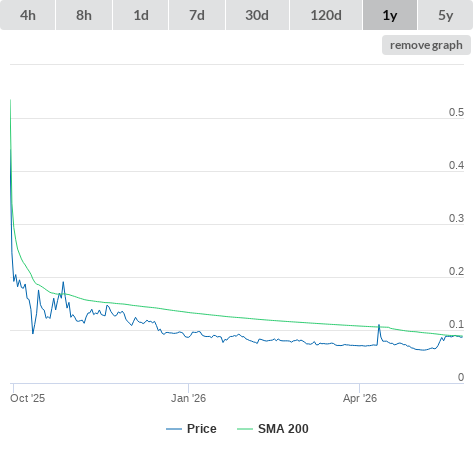Open the 7d time range tab
474x455 pixels.
(197, 15)
